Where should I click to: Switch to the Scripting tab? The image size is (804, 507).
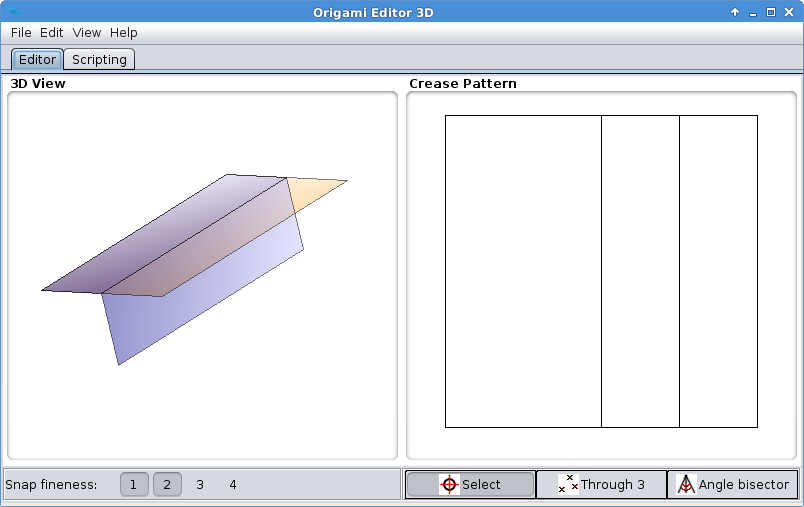tap(99, 59)
